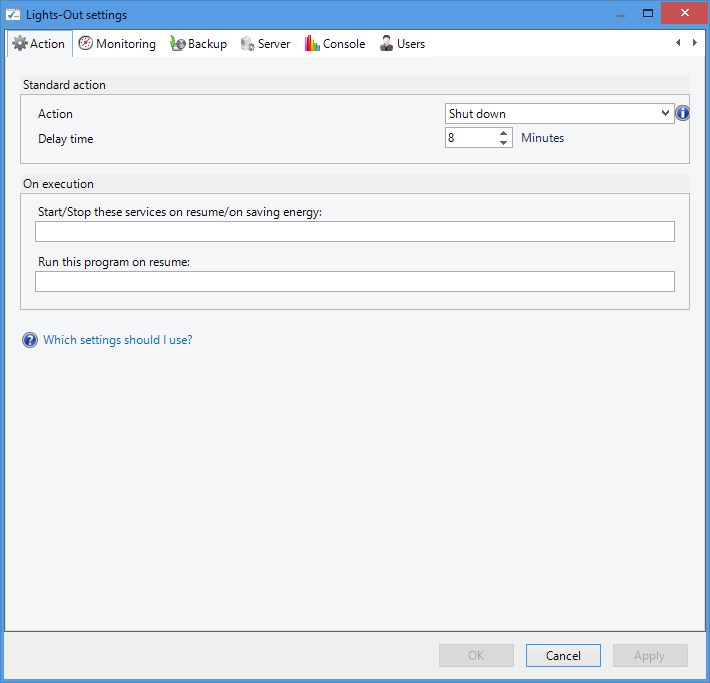The width and height of the screenshot is (710, 683).
Task: Click the Start/Stop services input field
Action: 355,231
